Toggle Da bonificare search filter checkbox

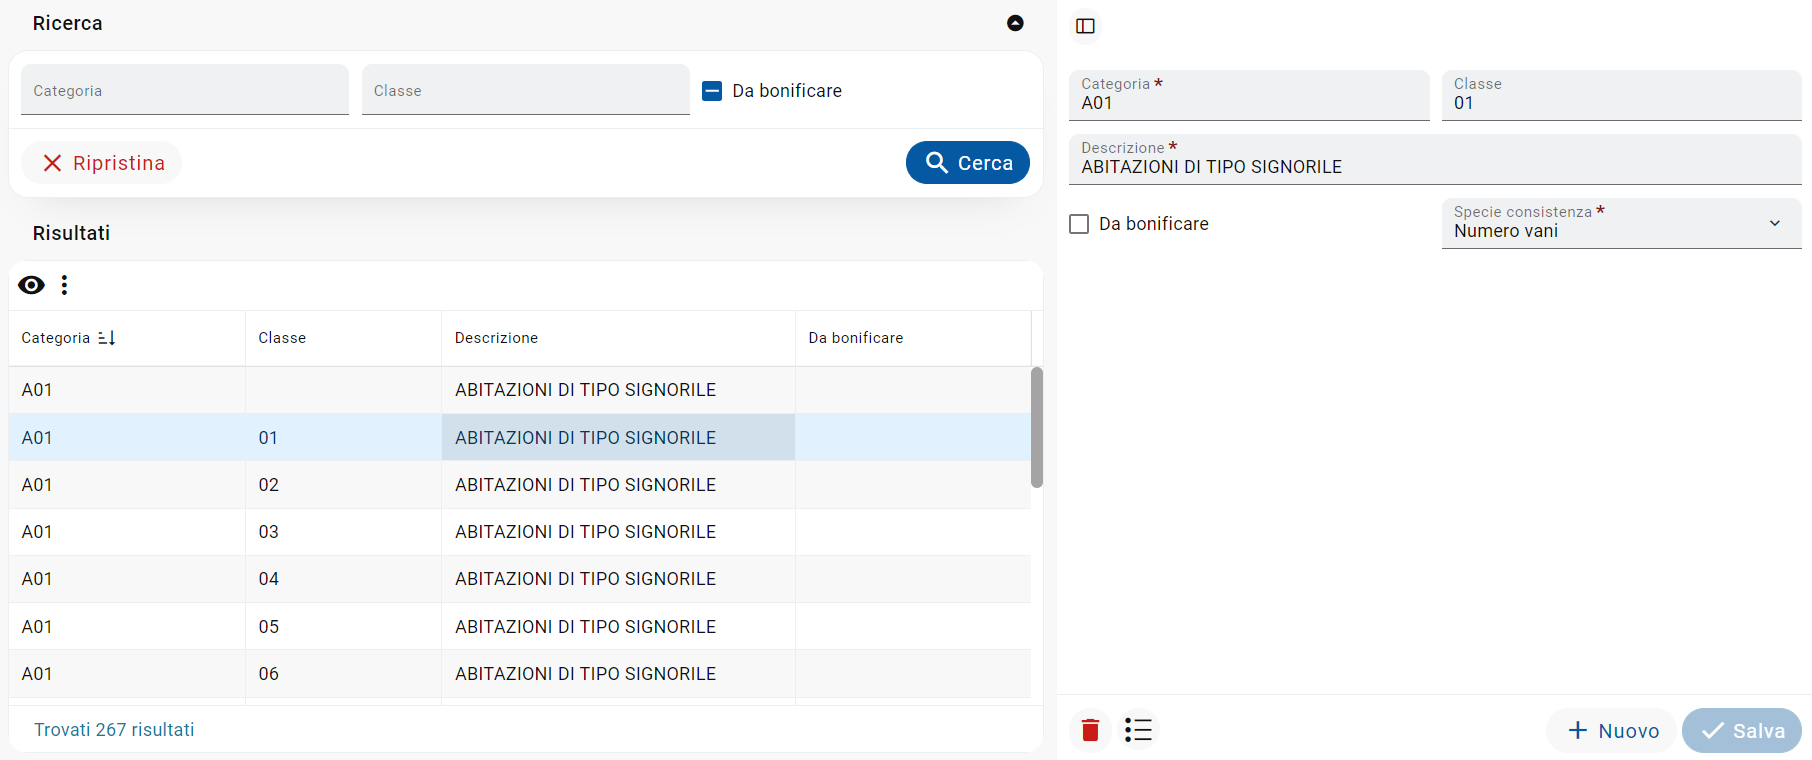pyautogui.click(x=712, y=91)
